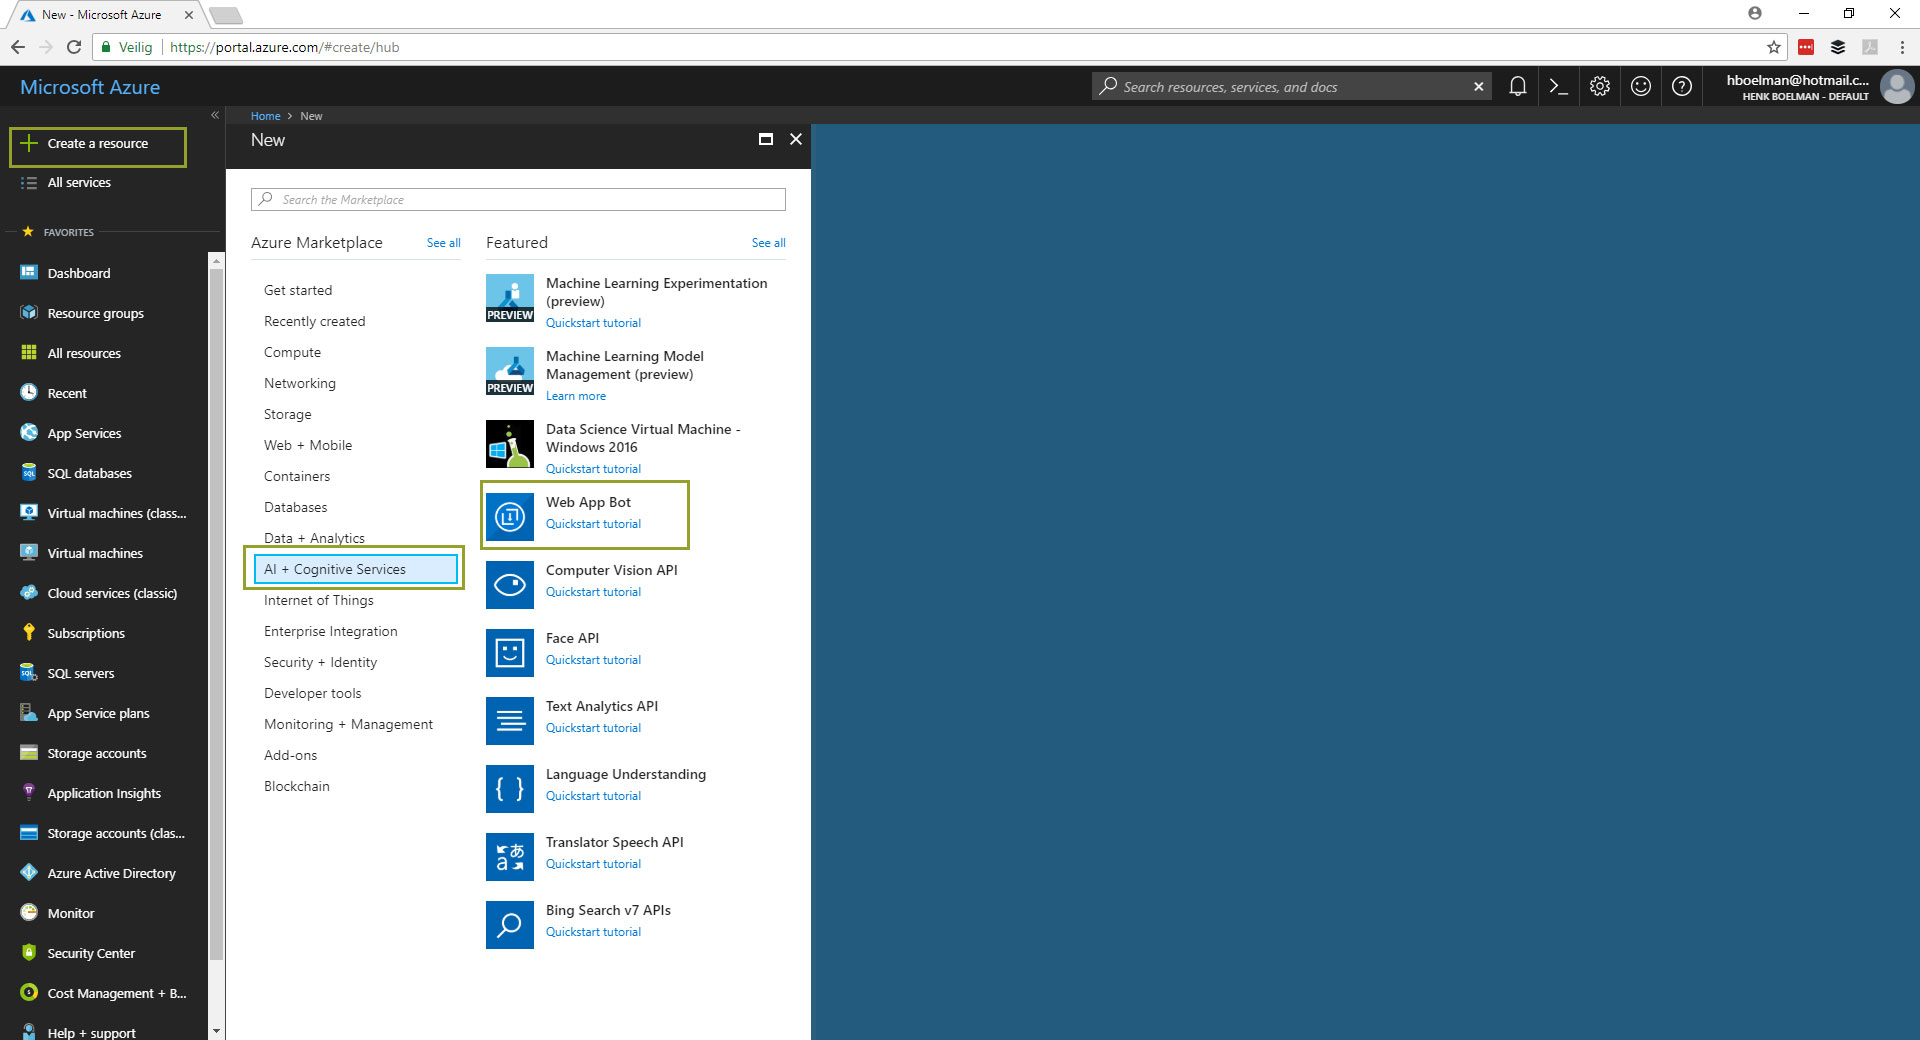The width and height of the screenshot is (1920, 1040).
Task: Click the feedback smiley icon
Action: click(1641, 87)
